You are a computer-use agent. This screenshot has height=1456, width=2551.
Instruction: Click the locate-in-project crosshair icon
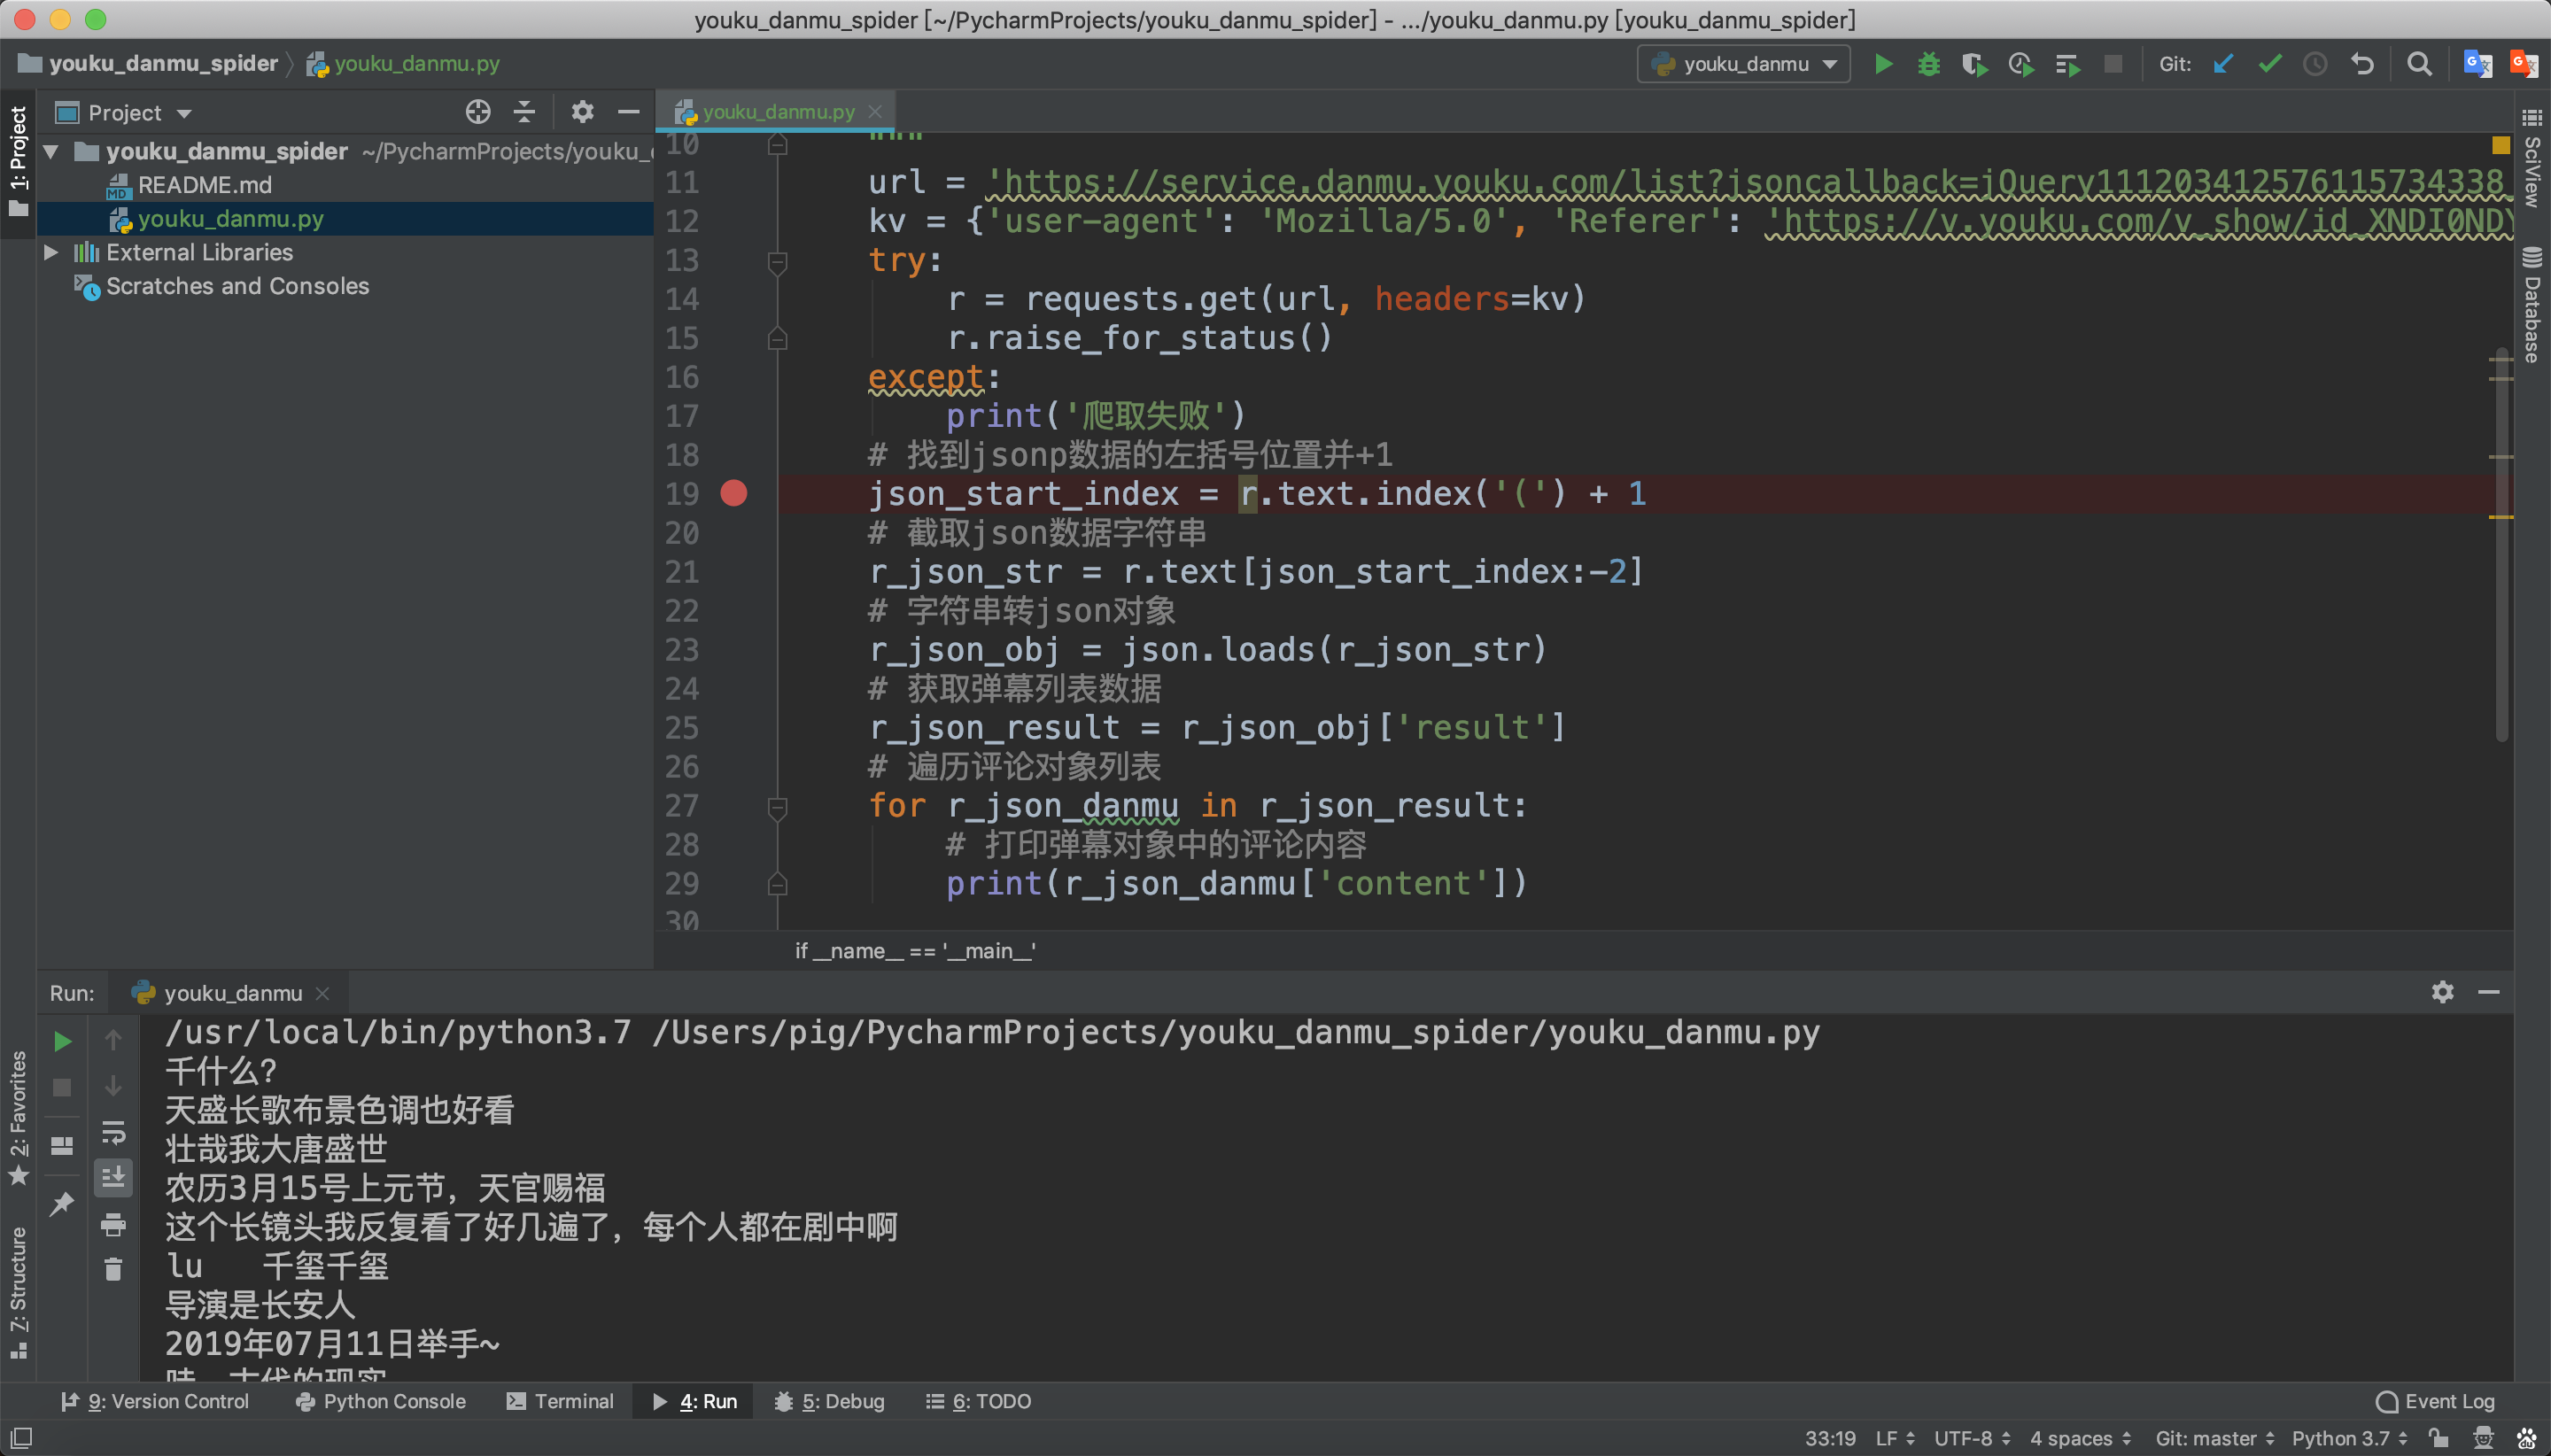pos(478,112)
